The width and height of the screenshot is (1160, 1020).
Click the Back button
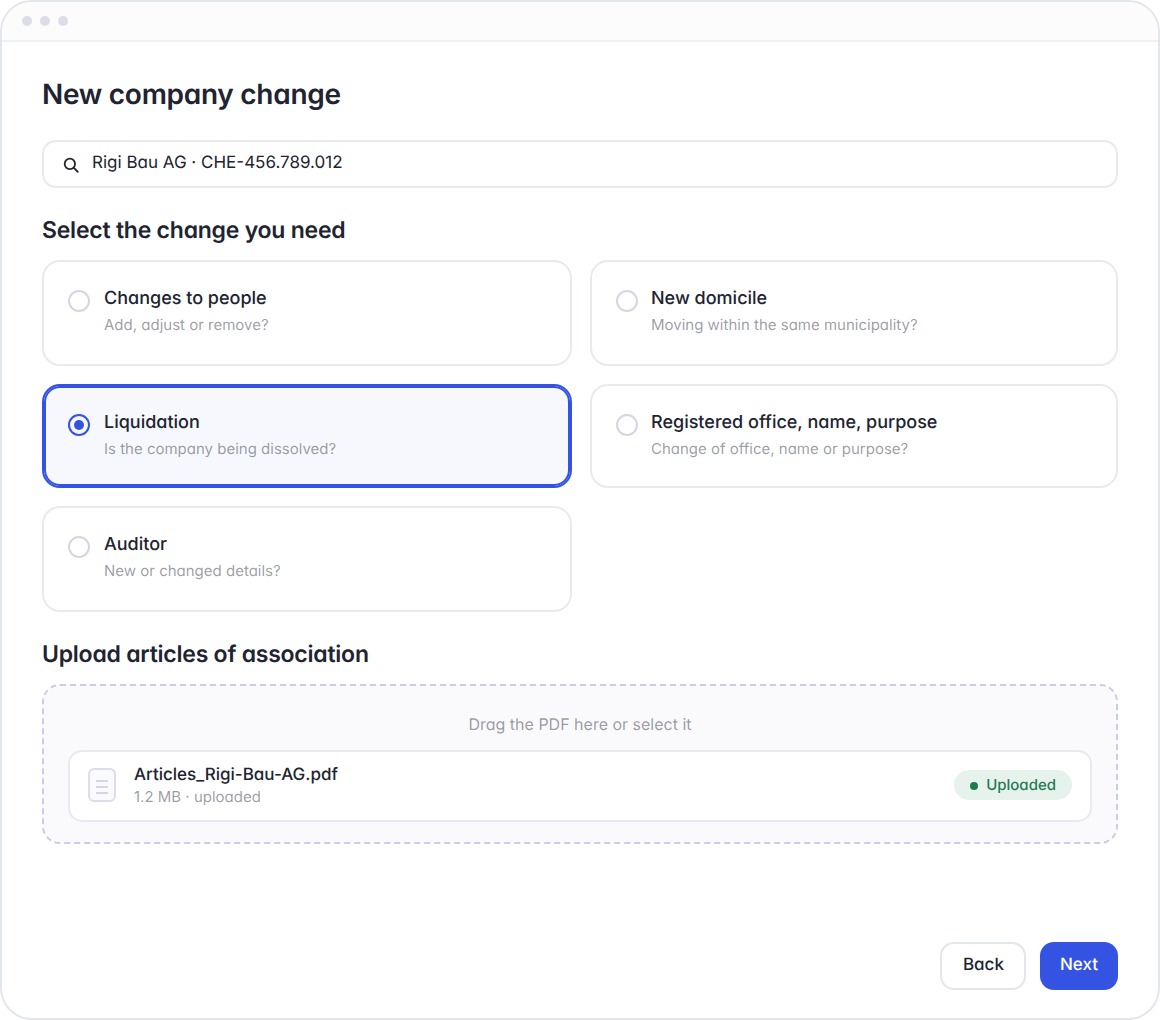coord(982,965)
